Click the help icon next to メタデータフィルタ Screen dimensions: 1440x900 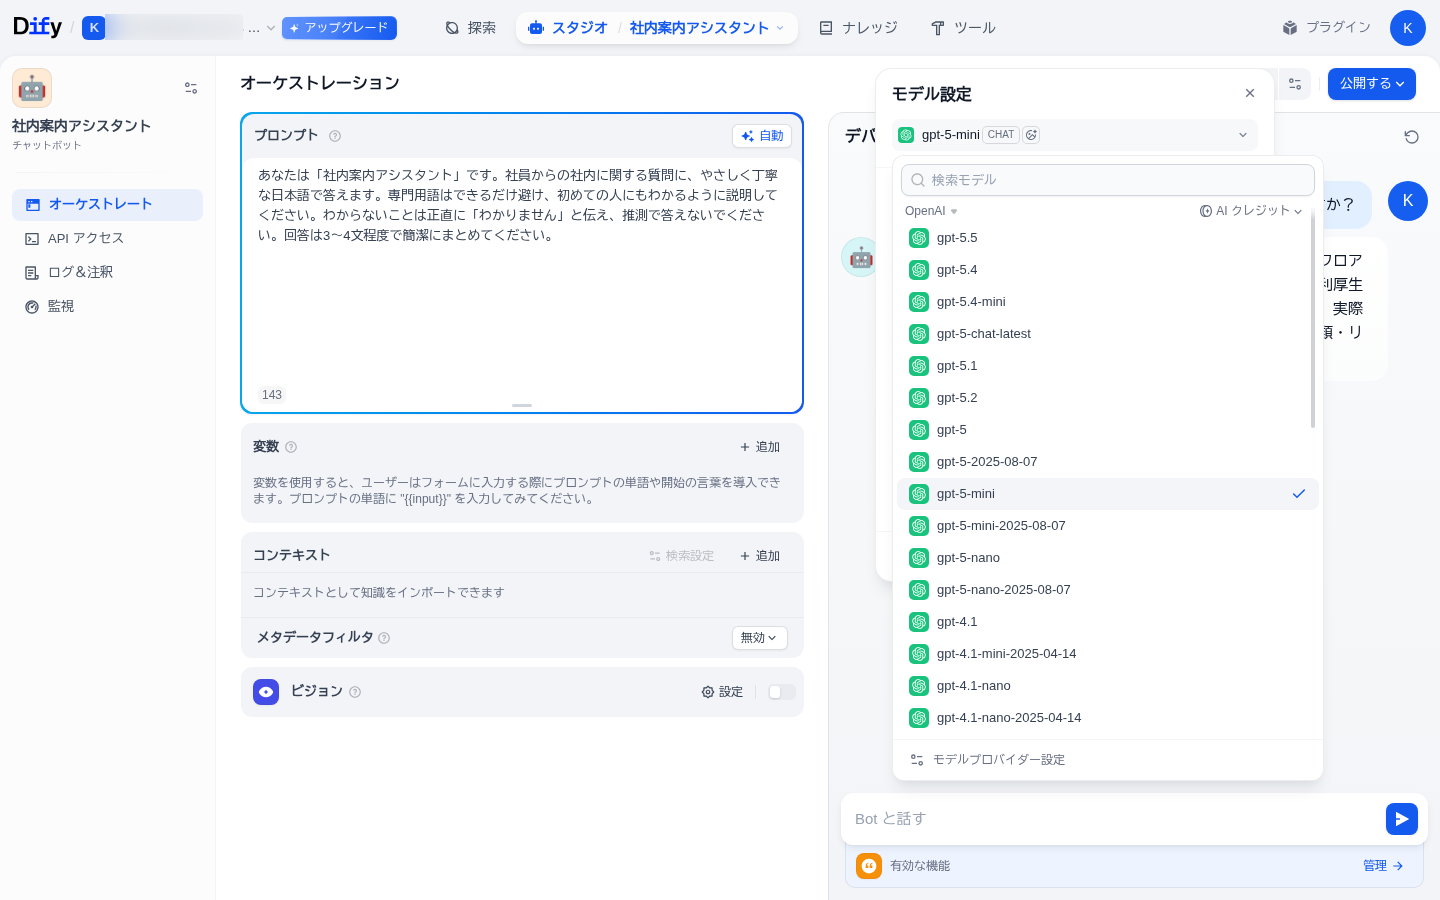pyautogui.click(x=384, y=638)
